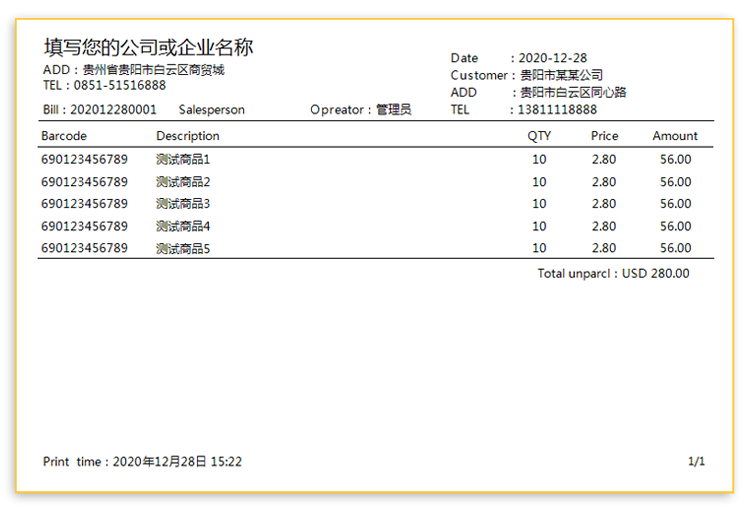Click the description 测试商品5
Viewport: 750px width, 512px height.
(183, 248)
